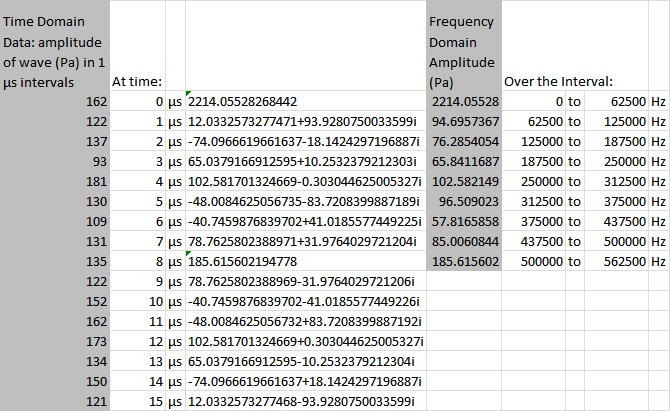This screenshot has height=411, width=670.
Task: Select amplitude cell 76.2854054
Action: [x=464, y=141]
